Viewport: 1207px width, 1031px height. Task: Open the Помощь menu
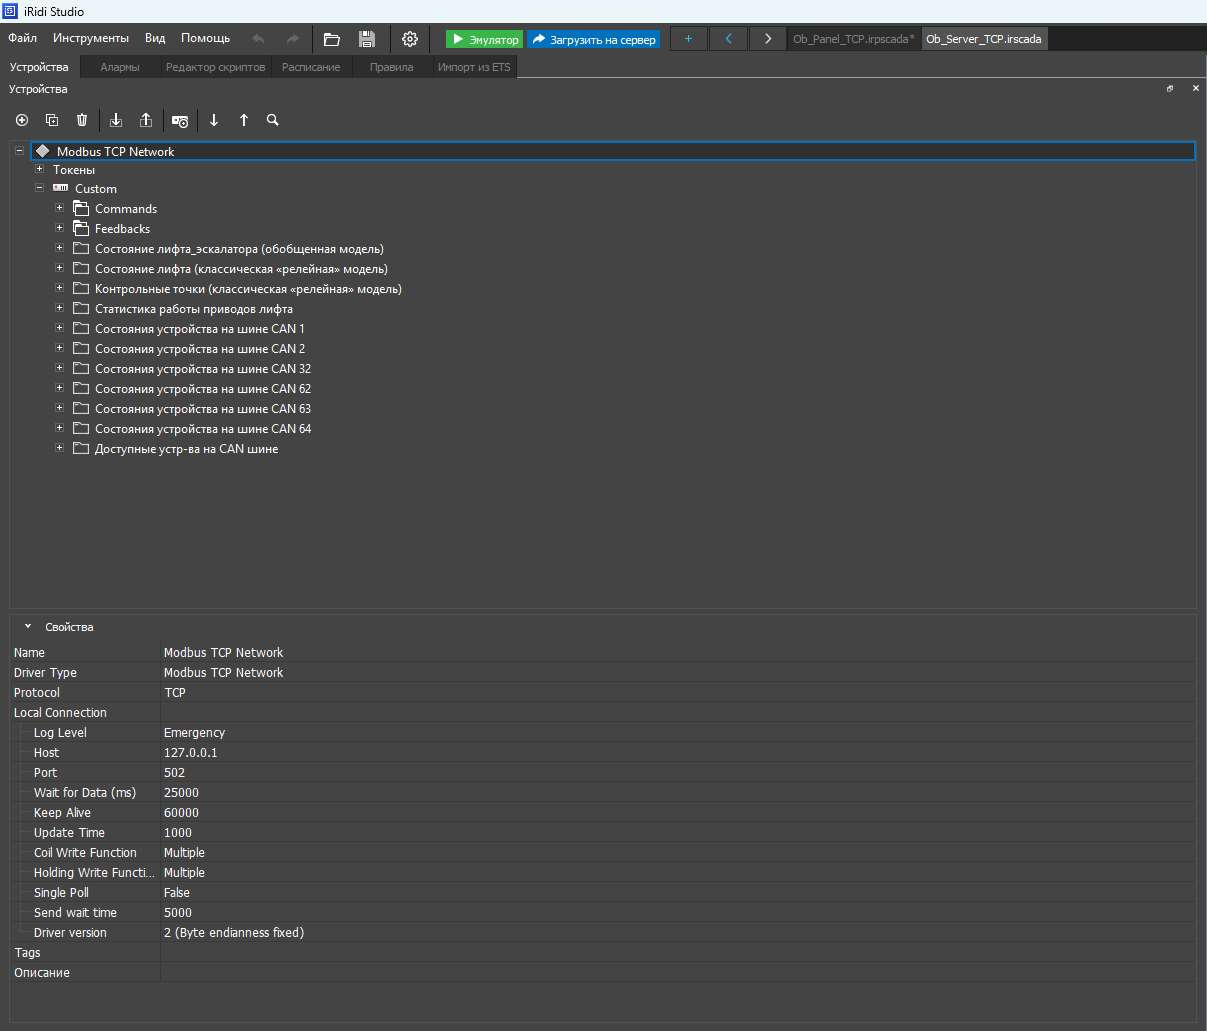(x=205, y=38)
